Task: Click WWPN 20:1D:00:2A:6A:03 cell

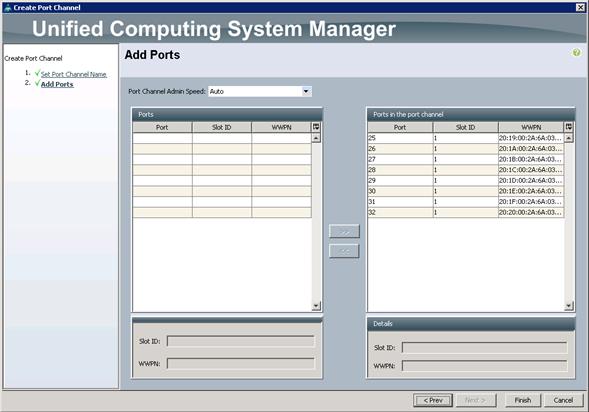Action: (x=531, y=181)
